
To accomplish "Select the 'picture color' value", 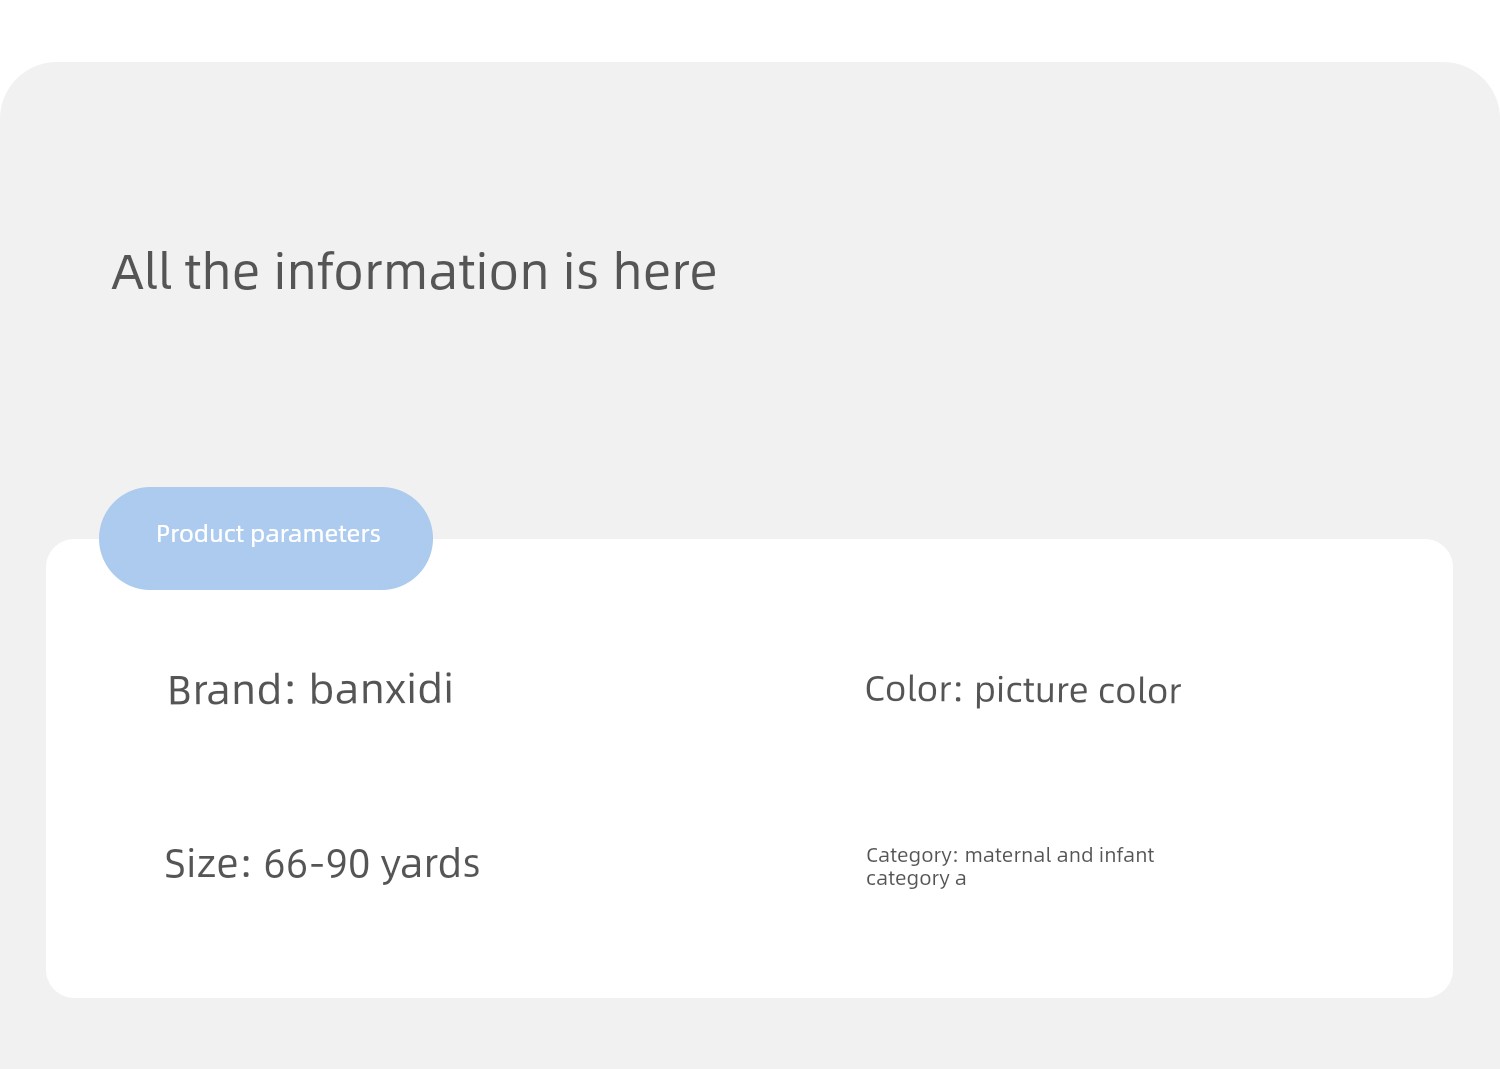I will pos(1078,691).
